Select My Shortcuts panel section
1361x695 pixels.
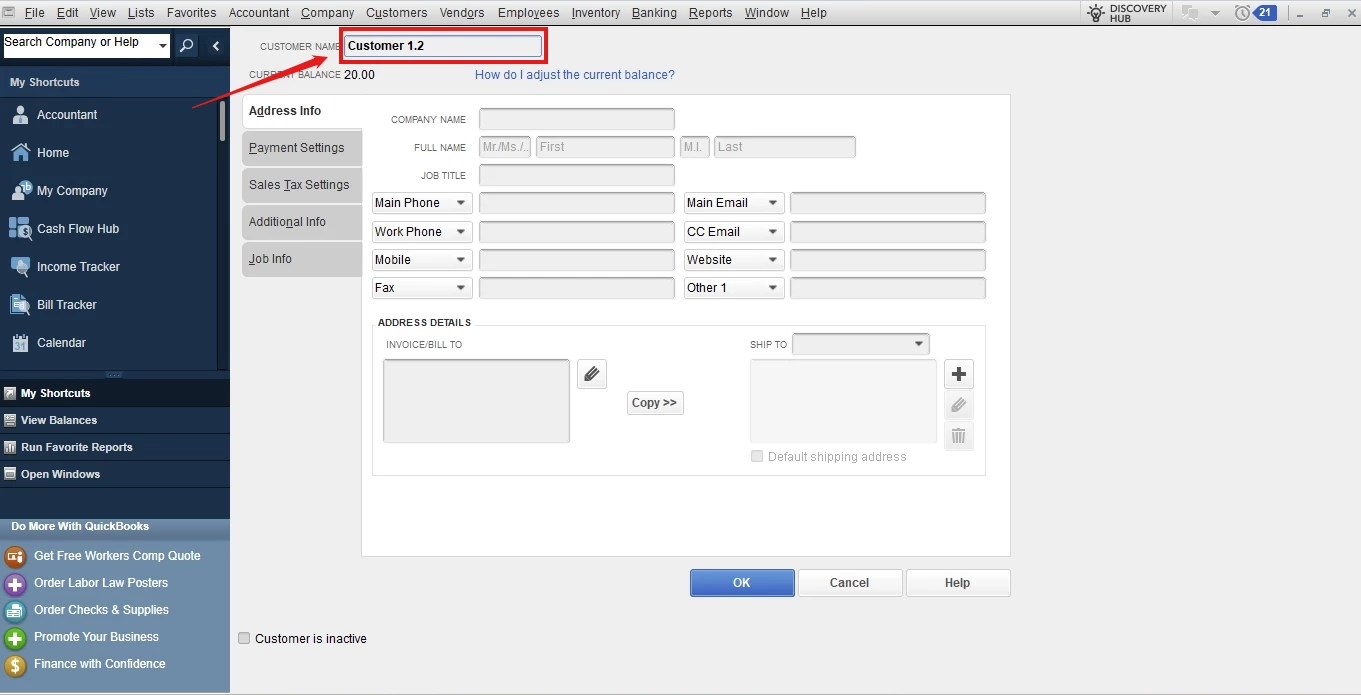point(115,393)
